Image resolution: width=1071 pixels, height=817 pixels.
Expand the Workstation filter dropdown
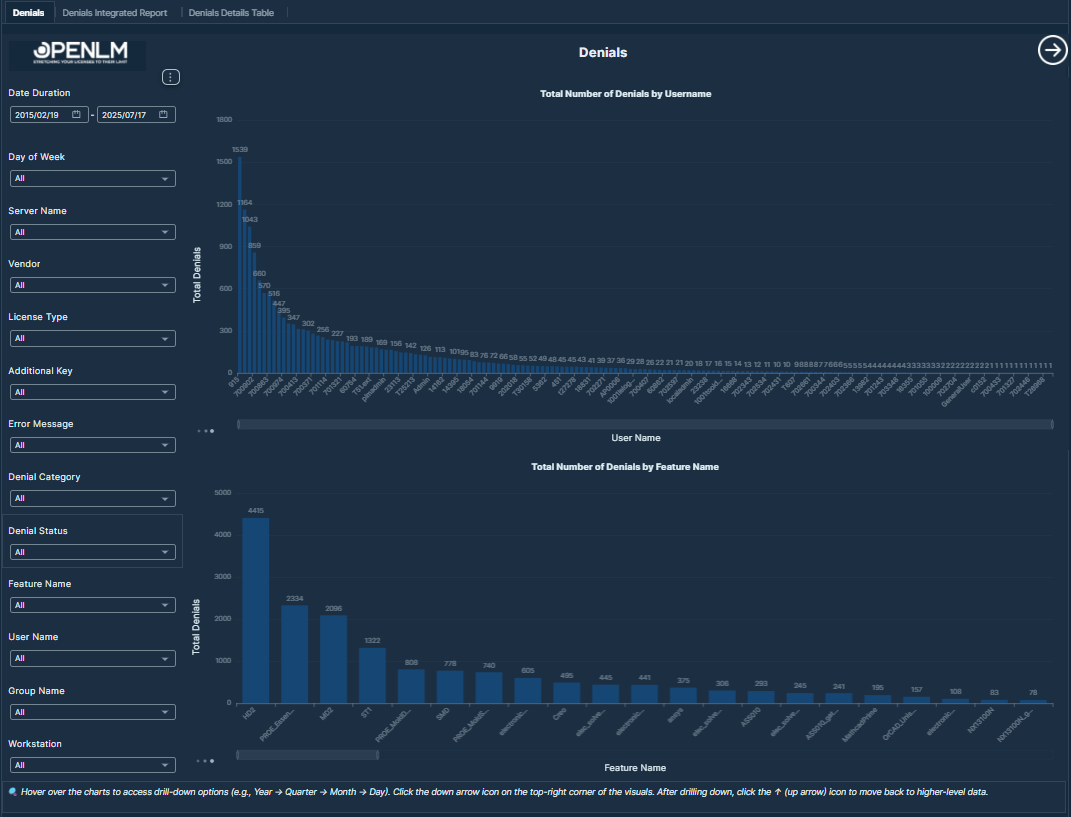(92, 765)
